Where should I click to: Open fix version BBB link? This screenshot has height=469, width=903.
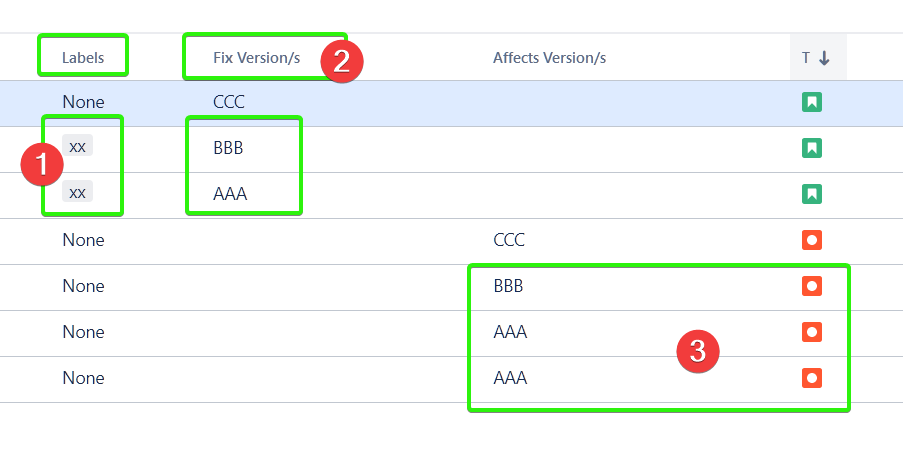click(228, 148)
